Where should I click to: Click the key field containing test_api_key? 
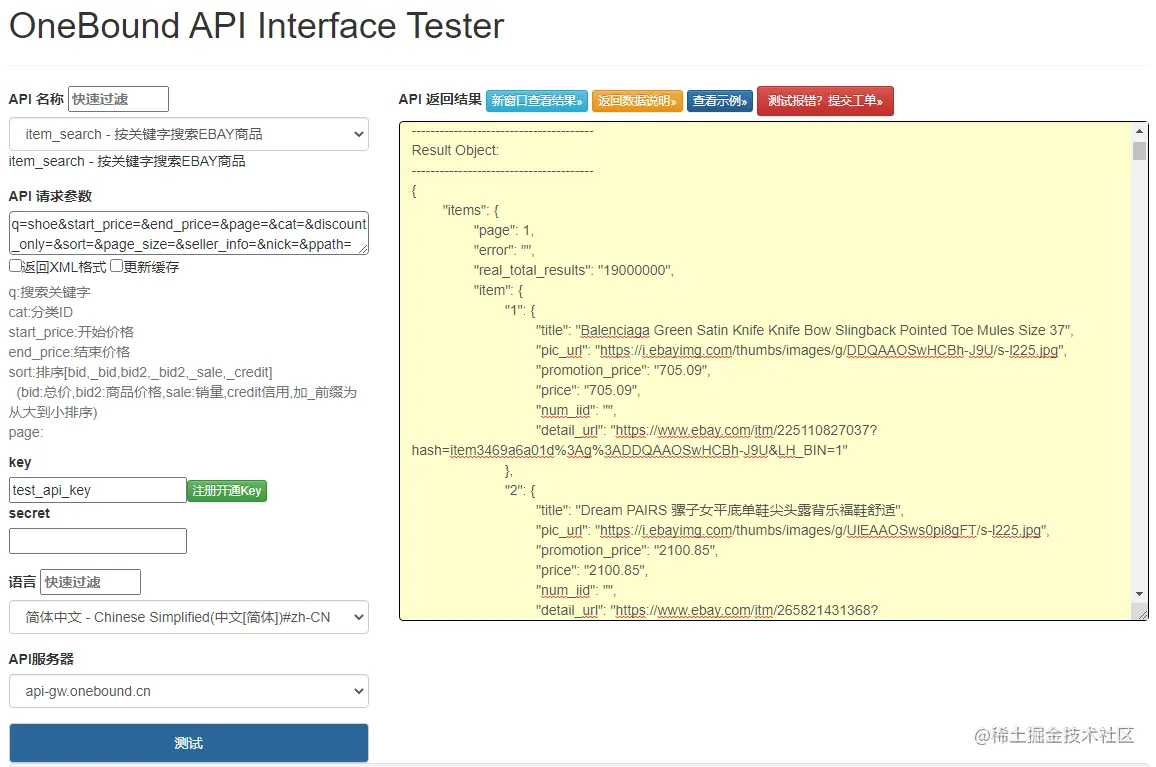tap(97, 490)
